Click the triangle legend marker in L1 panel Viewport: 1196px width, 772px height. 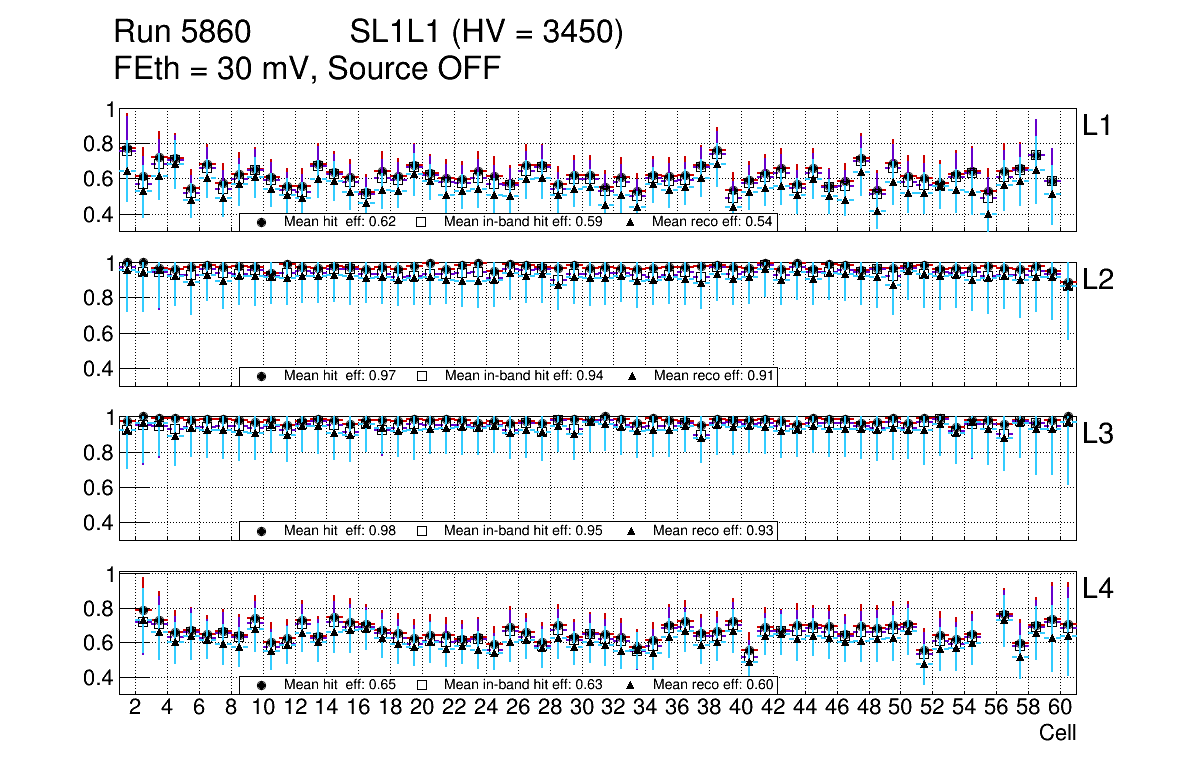click(x=631, y=222)
